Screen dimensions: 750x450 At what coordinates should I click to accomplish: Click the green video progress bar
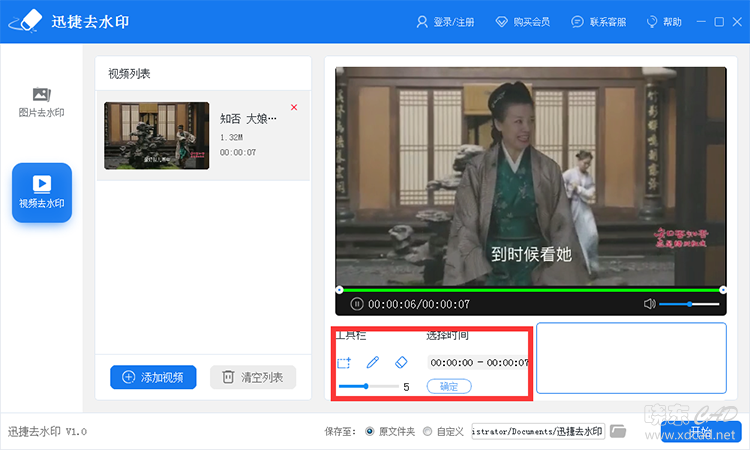pos(531,290)
